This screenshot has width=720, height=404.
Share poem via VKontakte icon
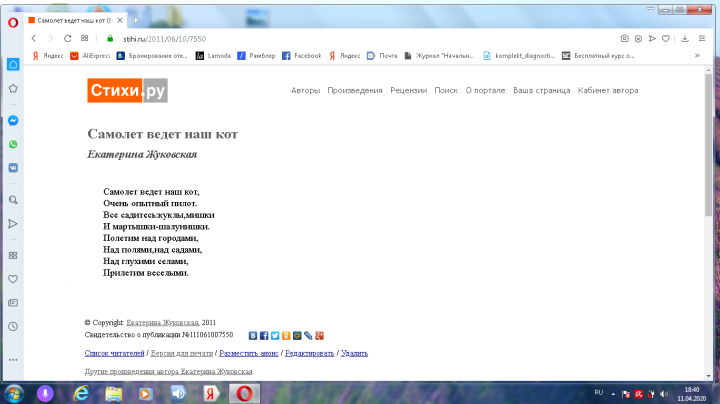click(253, 336)
